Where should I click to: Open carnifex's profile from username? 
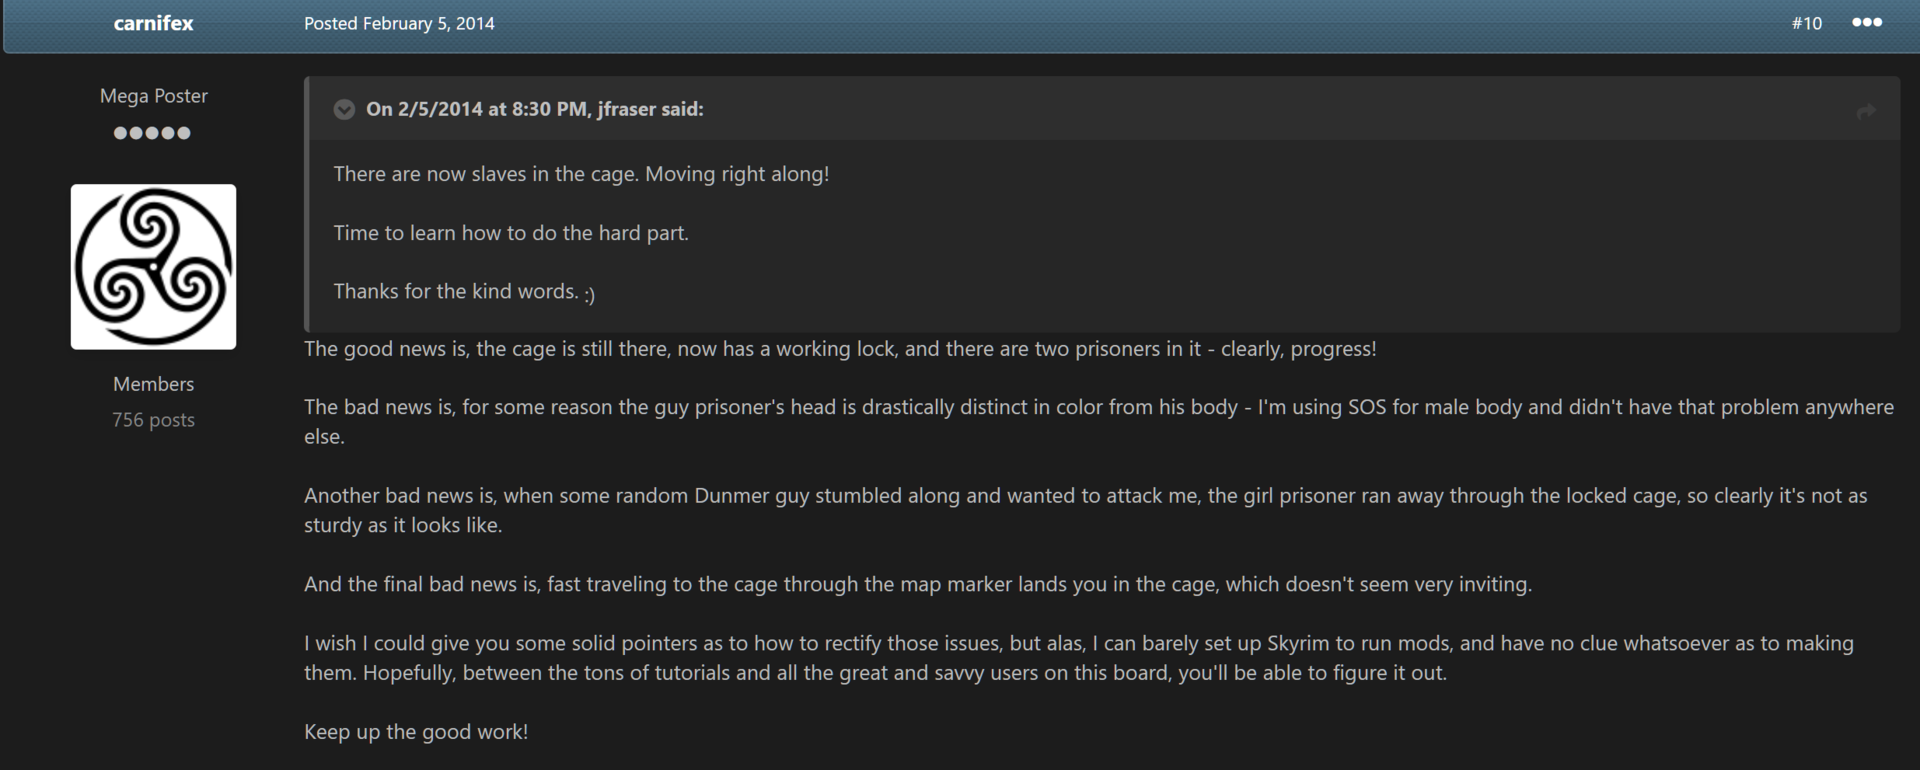coord(154,23)
